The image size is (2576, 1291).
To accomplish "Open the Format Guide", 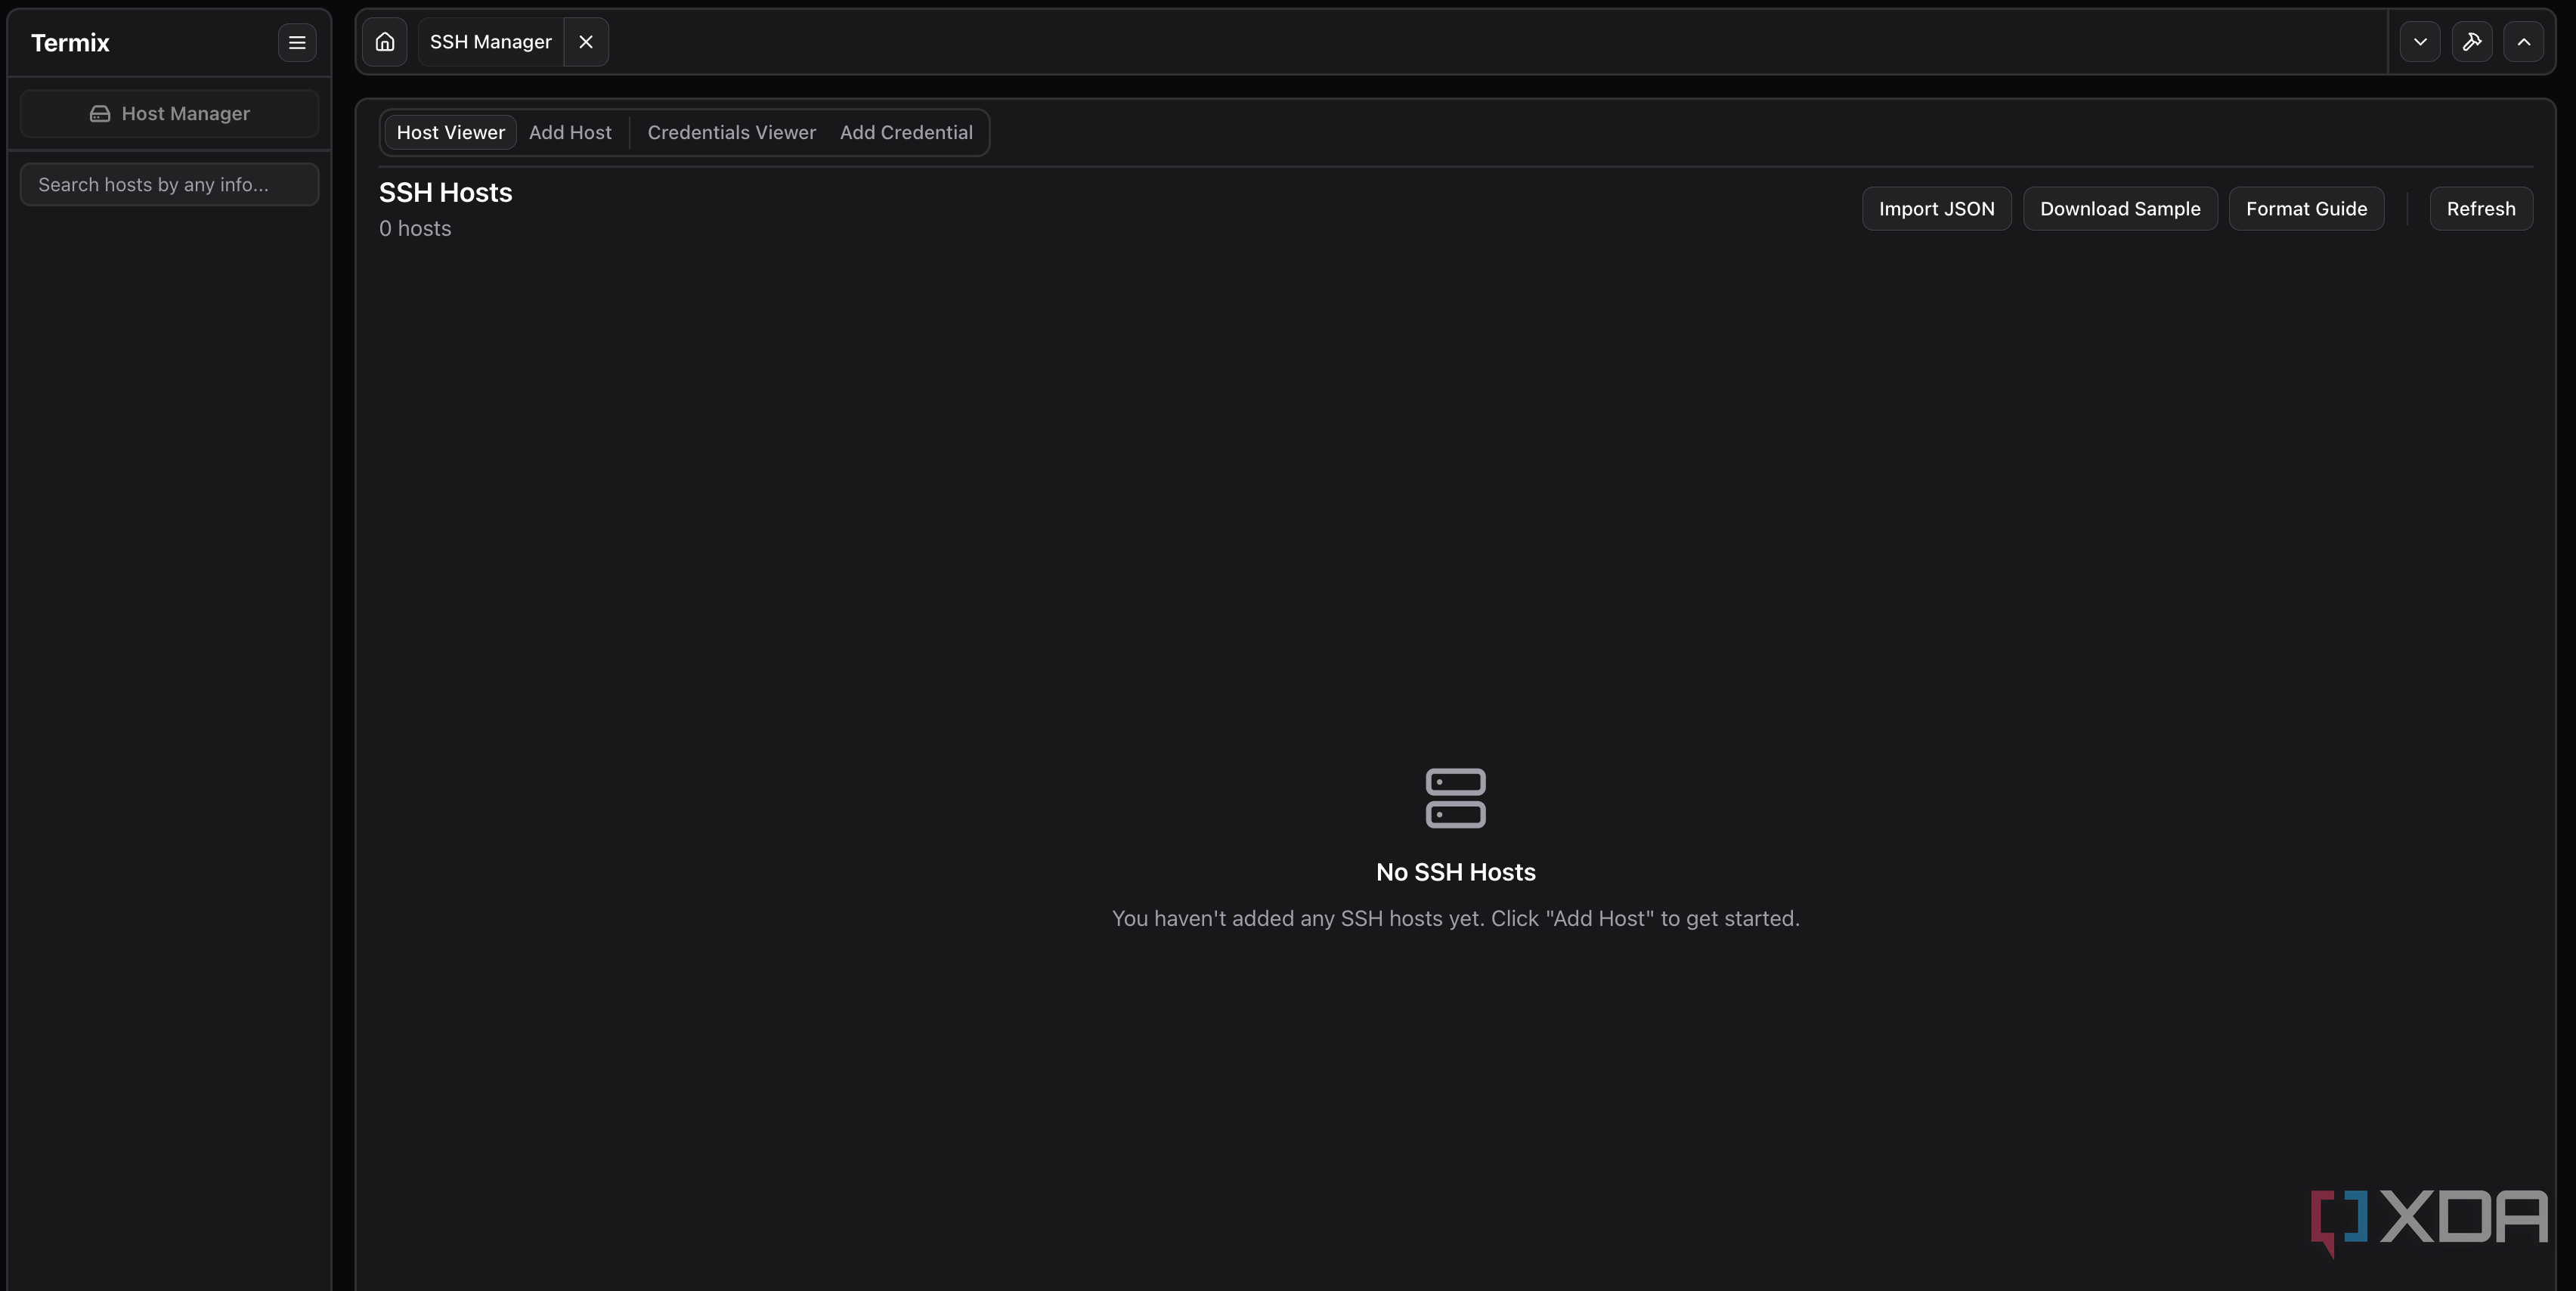I will tap(2307, 209).
